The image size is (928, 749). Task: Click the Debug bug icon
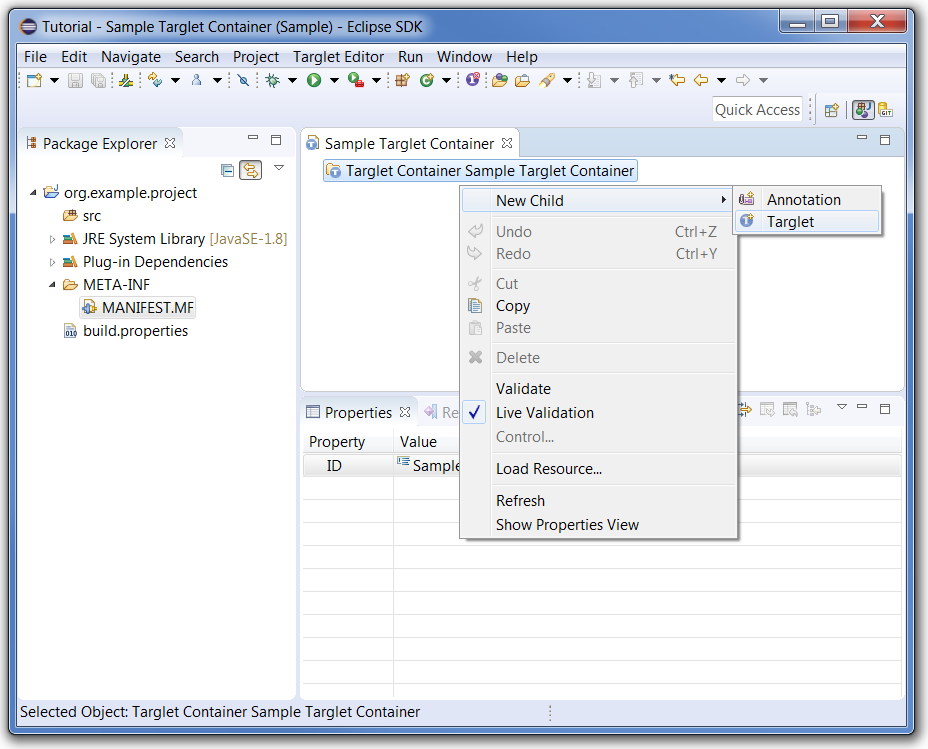[272, 80]
